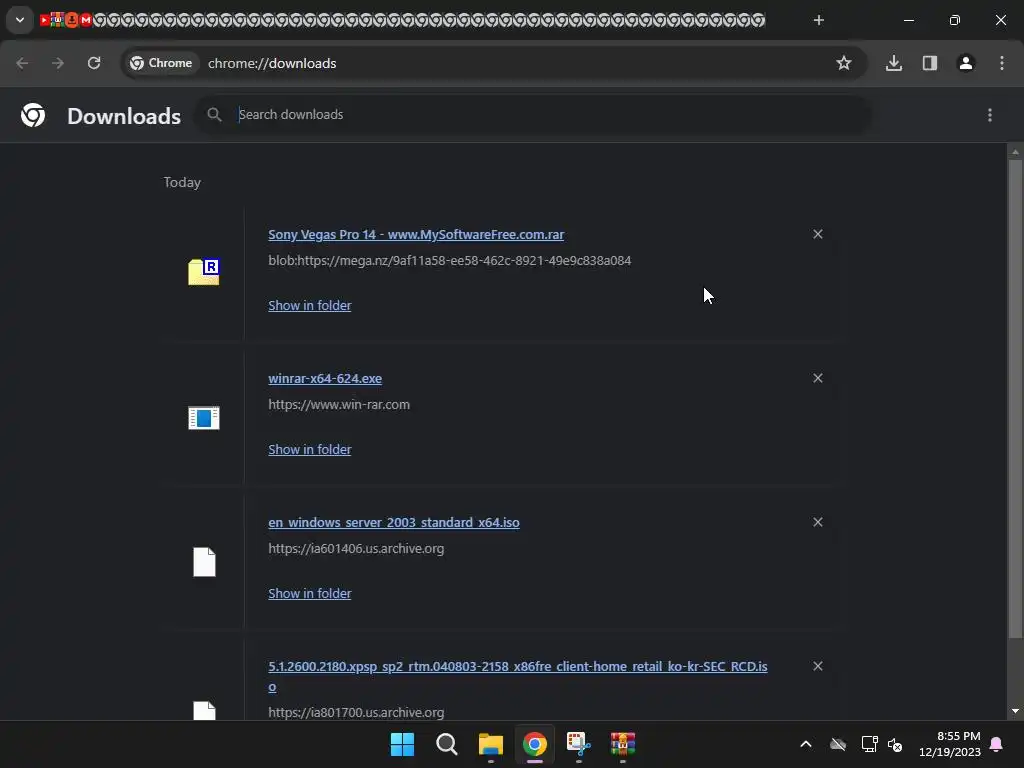
Task: Open the Windows Start menu
Action: (402, 744)
